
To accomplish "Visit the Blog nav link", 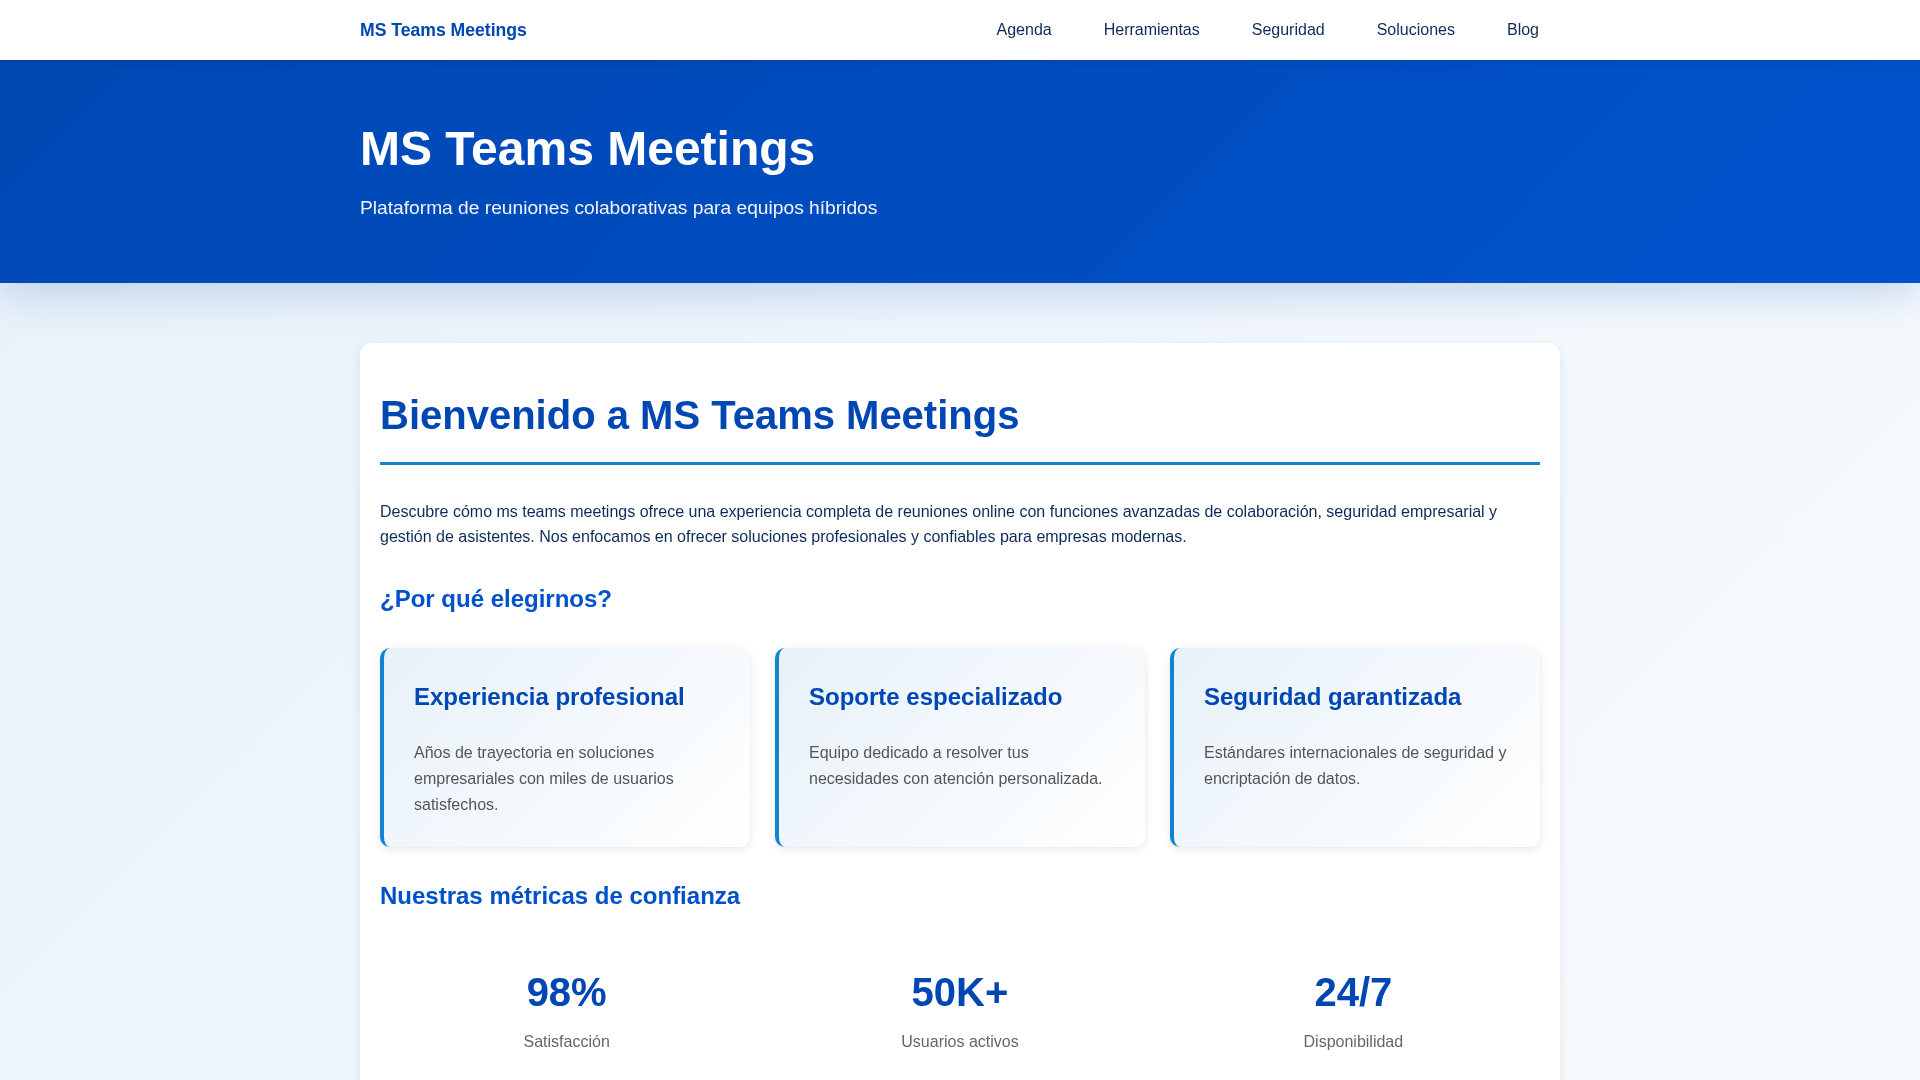I will click(x=1522, y=30).
